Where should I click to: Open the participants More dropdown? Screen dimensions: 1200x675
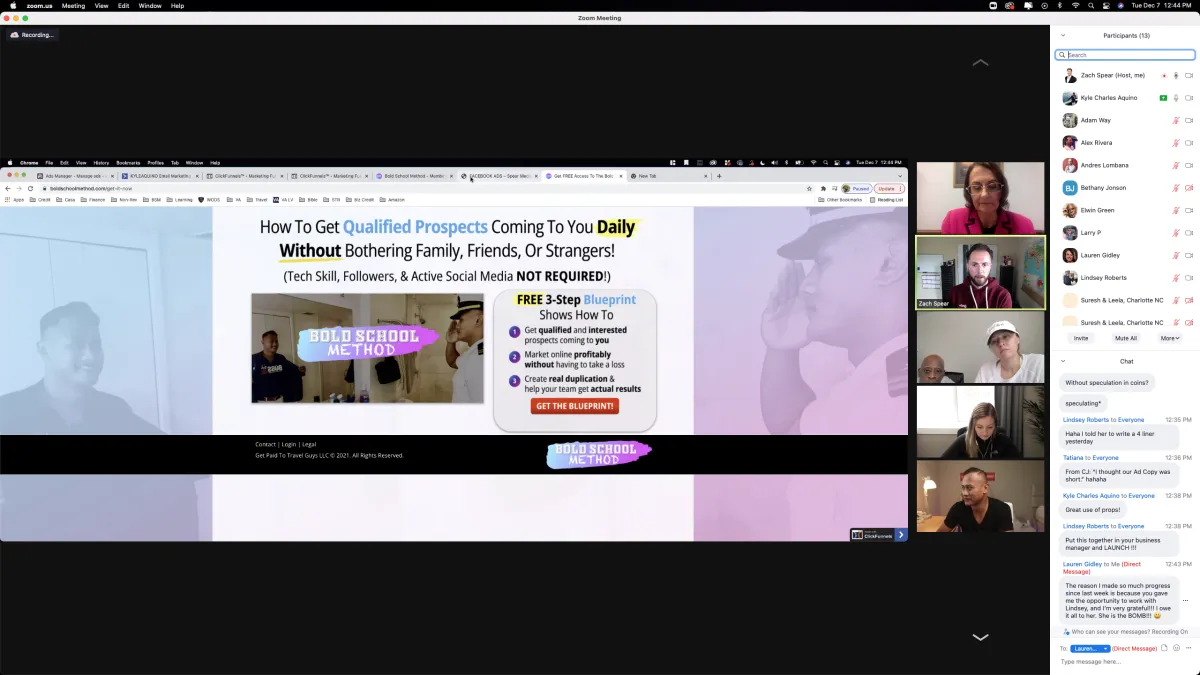click(1170, 338)
